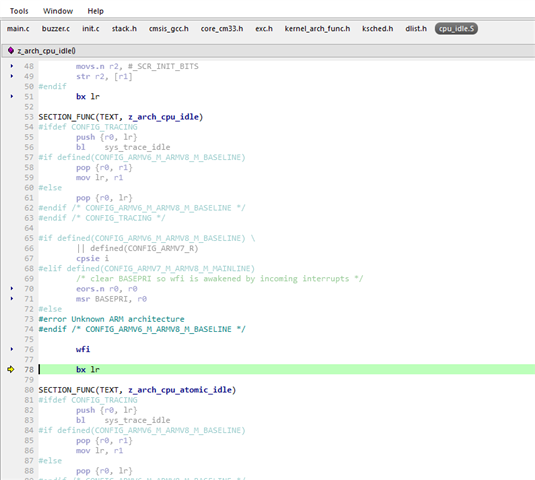Toggle breakpoint marker at line 71
This screenshot has height=480, width=535.
tap(12, 299)
